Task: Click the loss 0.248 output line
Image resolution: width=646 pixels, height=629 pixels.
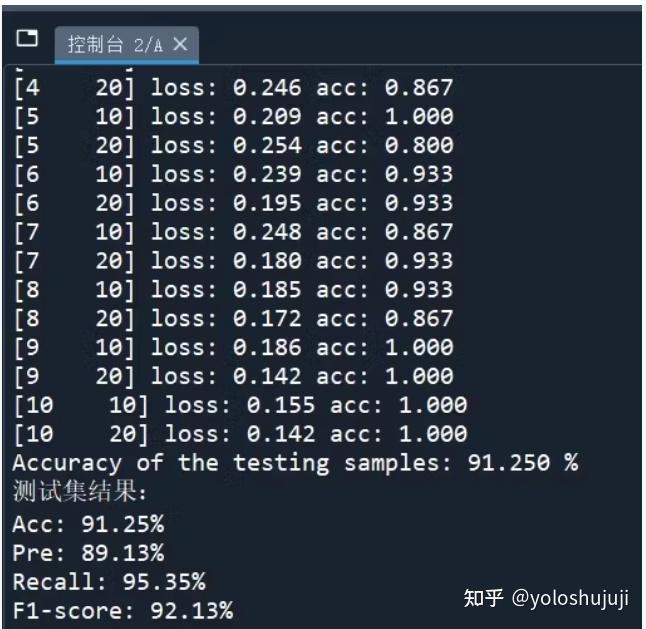Action: [233, 233]
